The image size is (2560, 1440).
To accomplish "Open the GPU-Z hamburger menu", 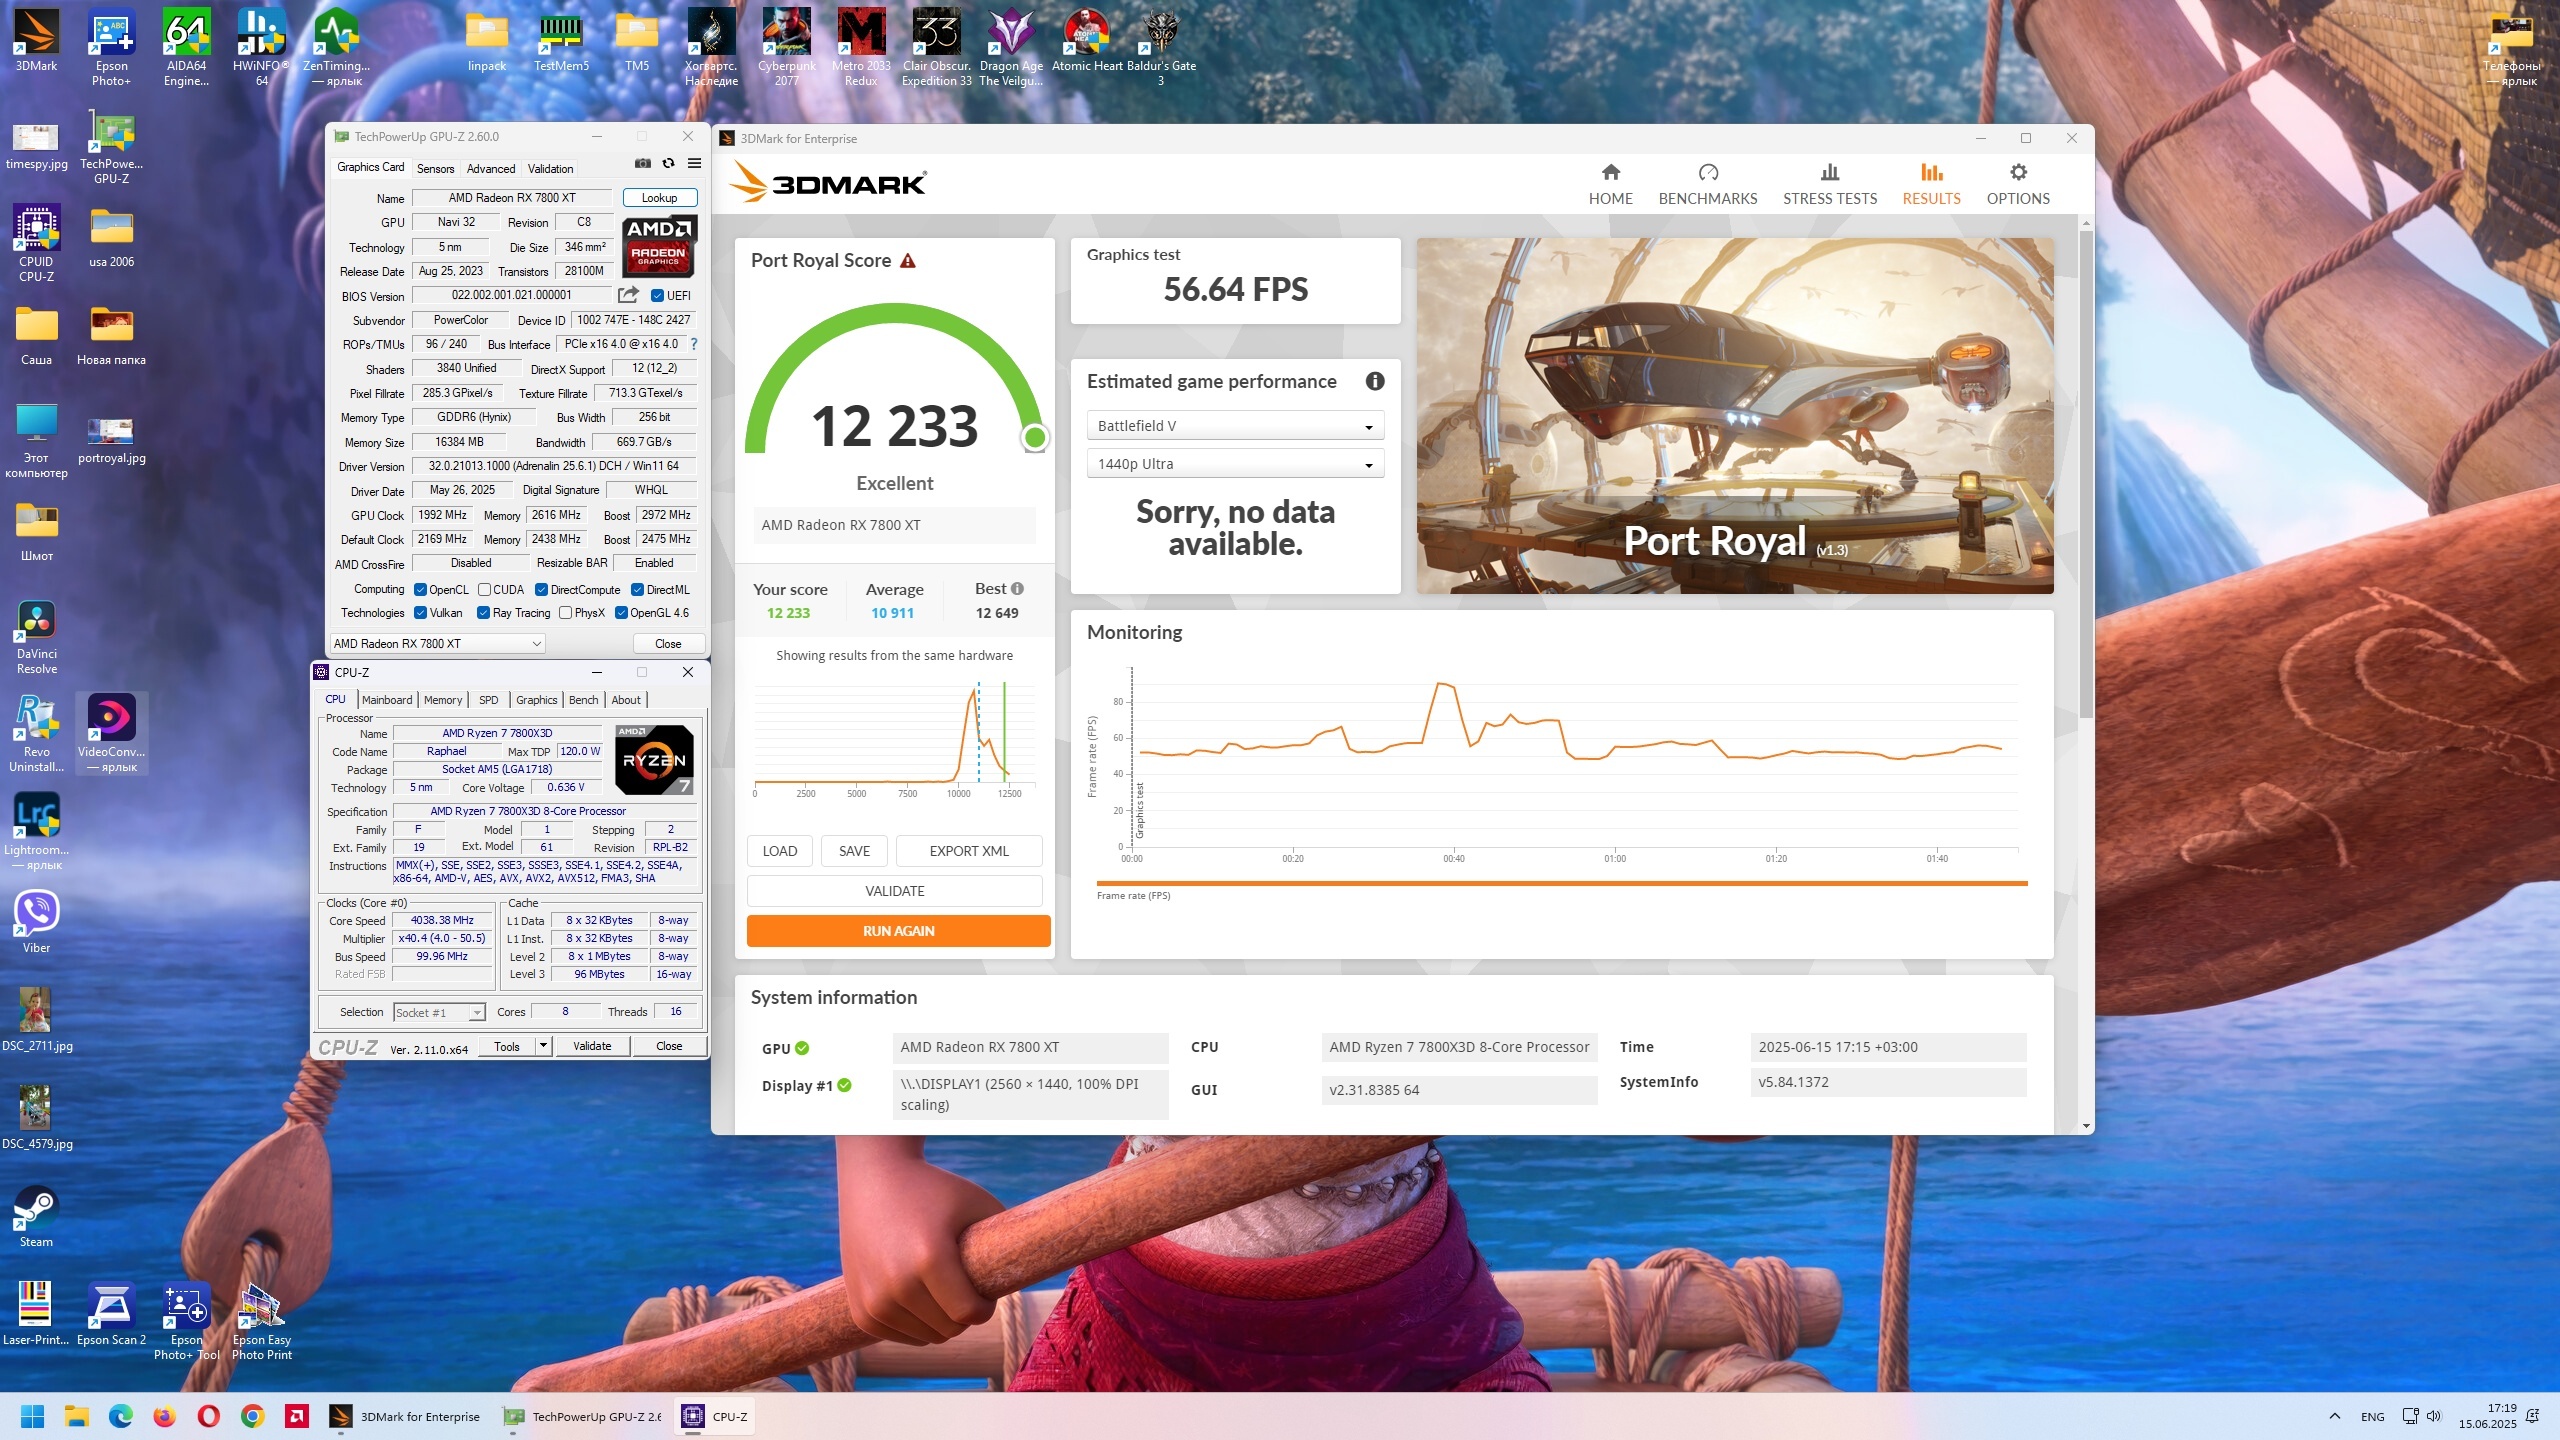I will tap(694, 164).
